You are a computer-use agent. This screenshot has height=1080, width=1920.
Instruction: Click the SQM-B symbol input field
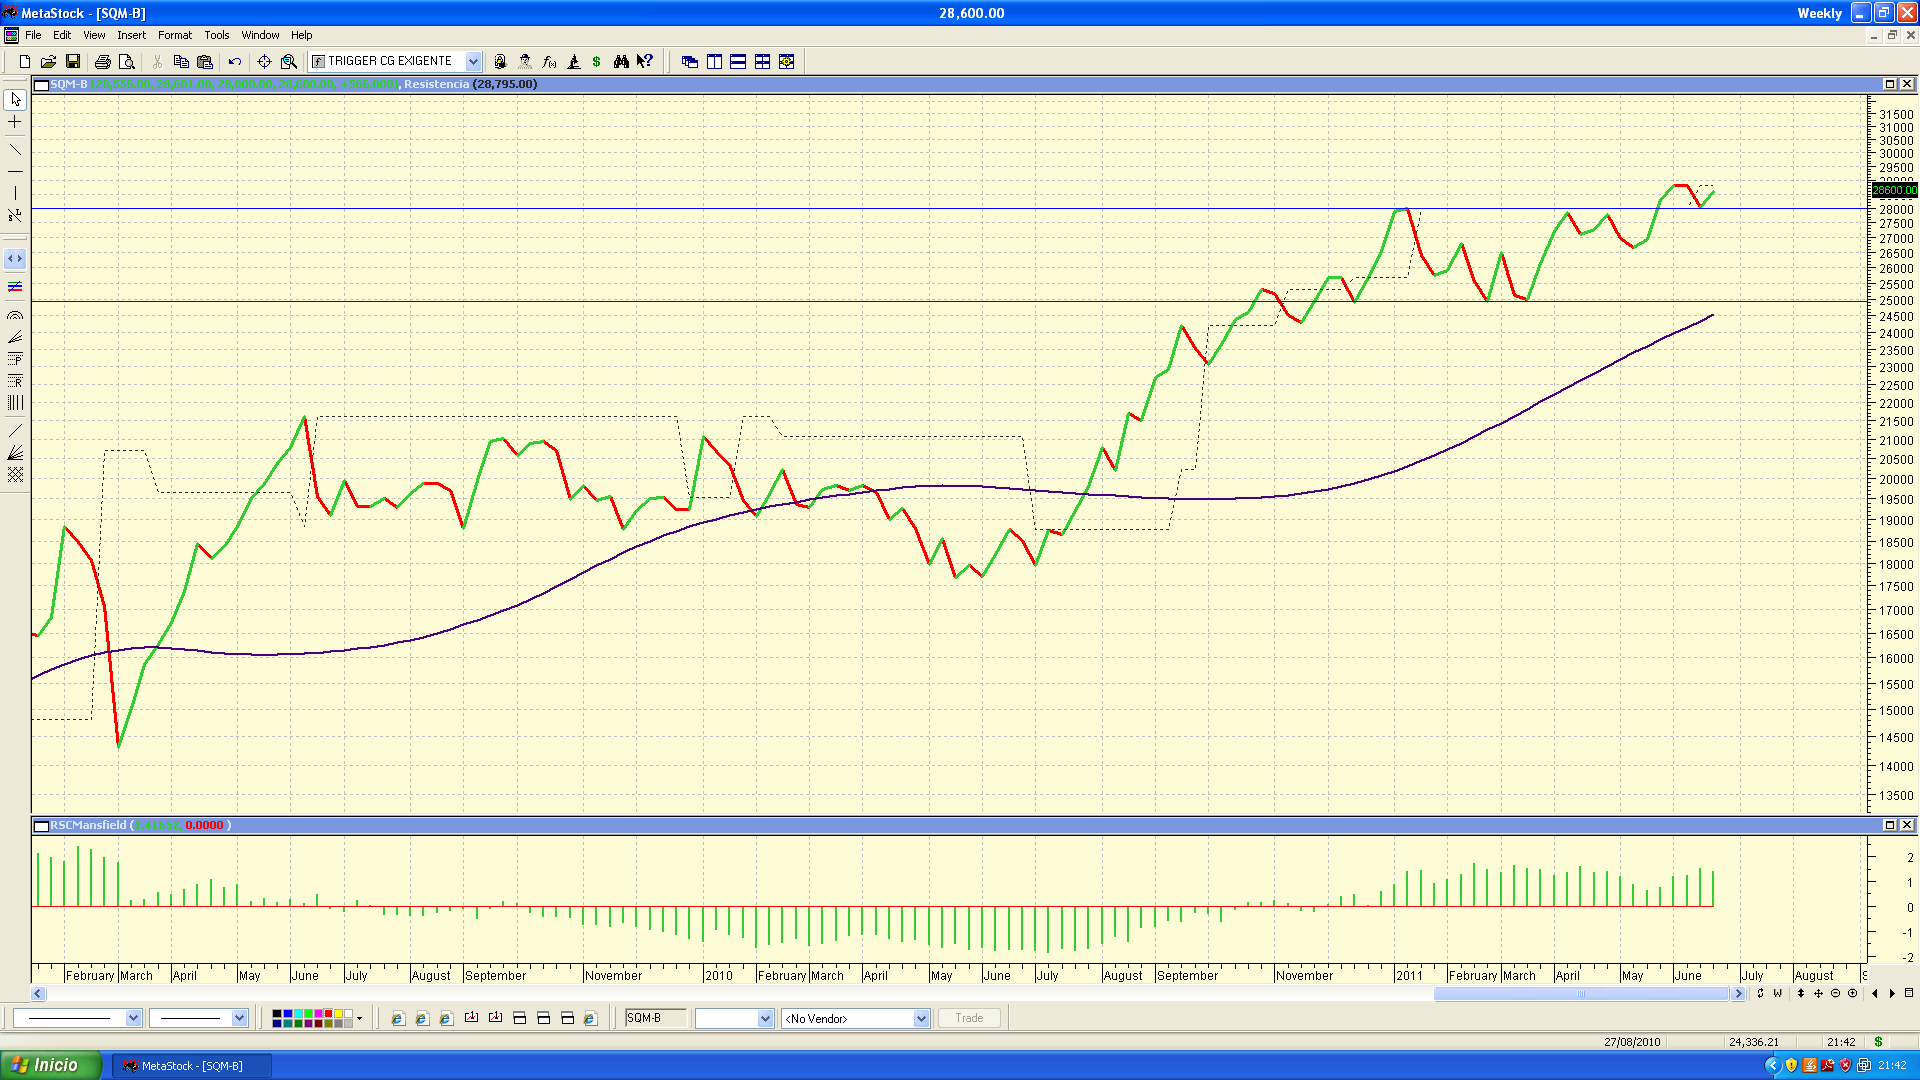(x=655, y=1018)
